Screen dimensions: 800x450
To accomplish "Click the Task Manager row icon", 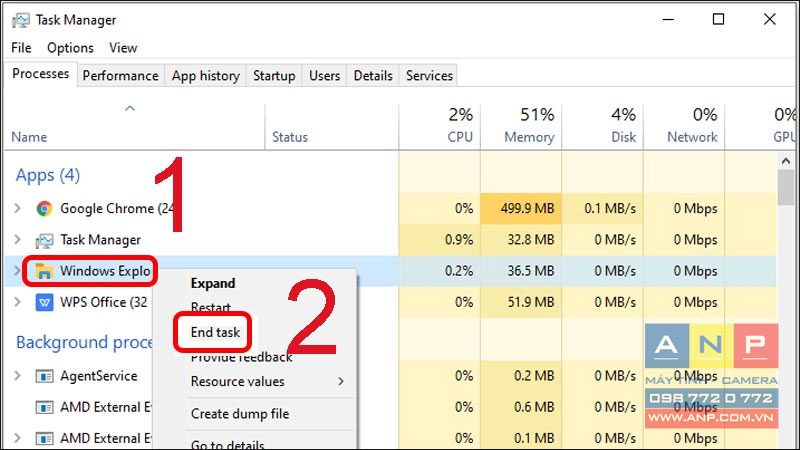I will (44, 240).
